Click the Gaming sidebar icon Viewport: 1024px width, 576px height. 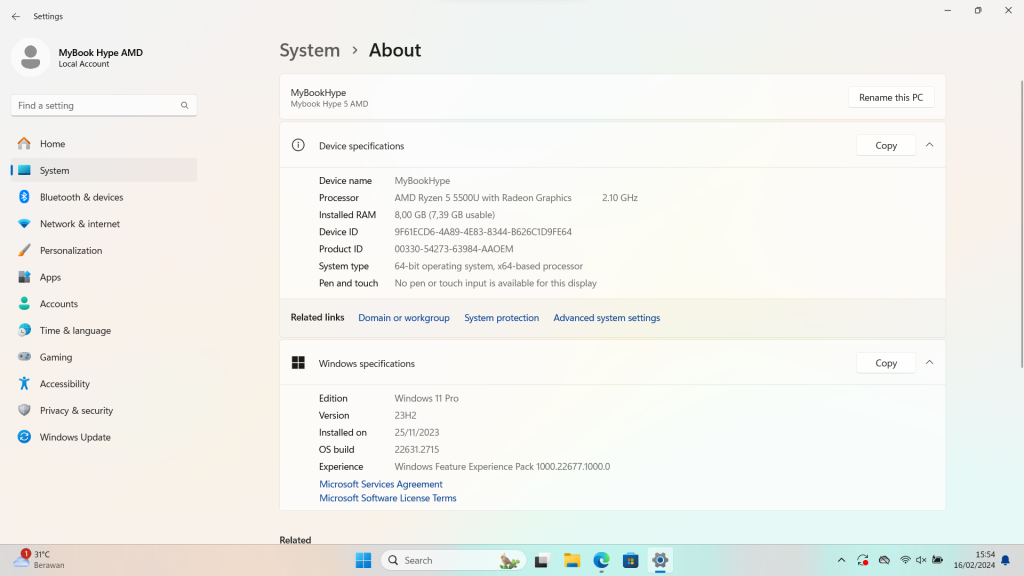tap(24, 357)
